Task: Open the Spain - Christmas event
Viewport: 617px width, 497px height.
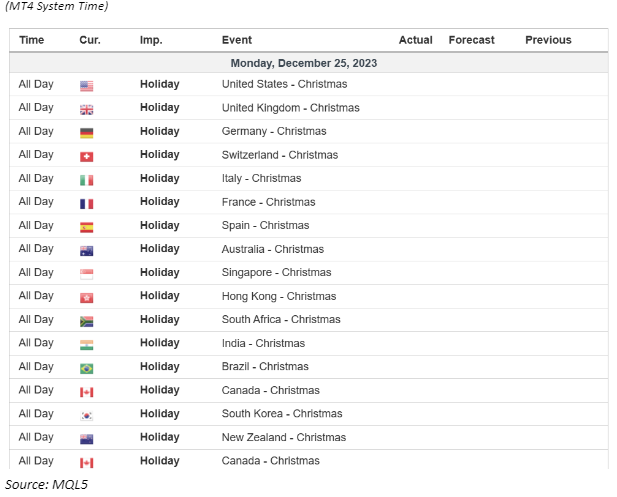Action: [x=265, y=226]
